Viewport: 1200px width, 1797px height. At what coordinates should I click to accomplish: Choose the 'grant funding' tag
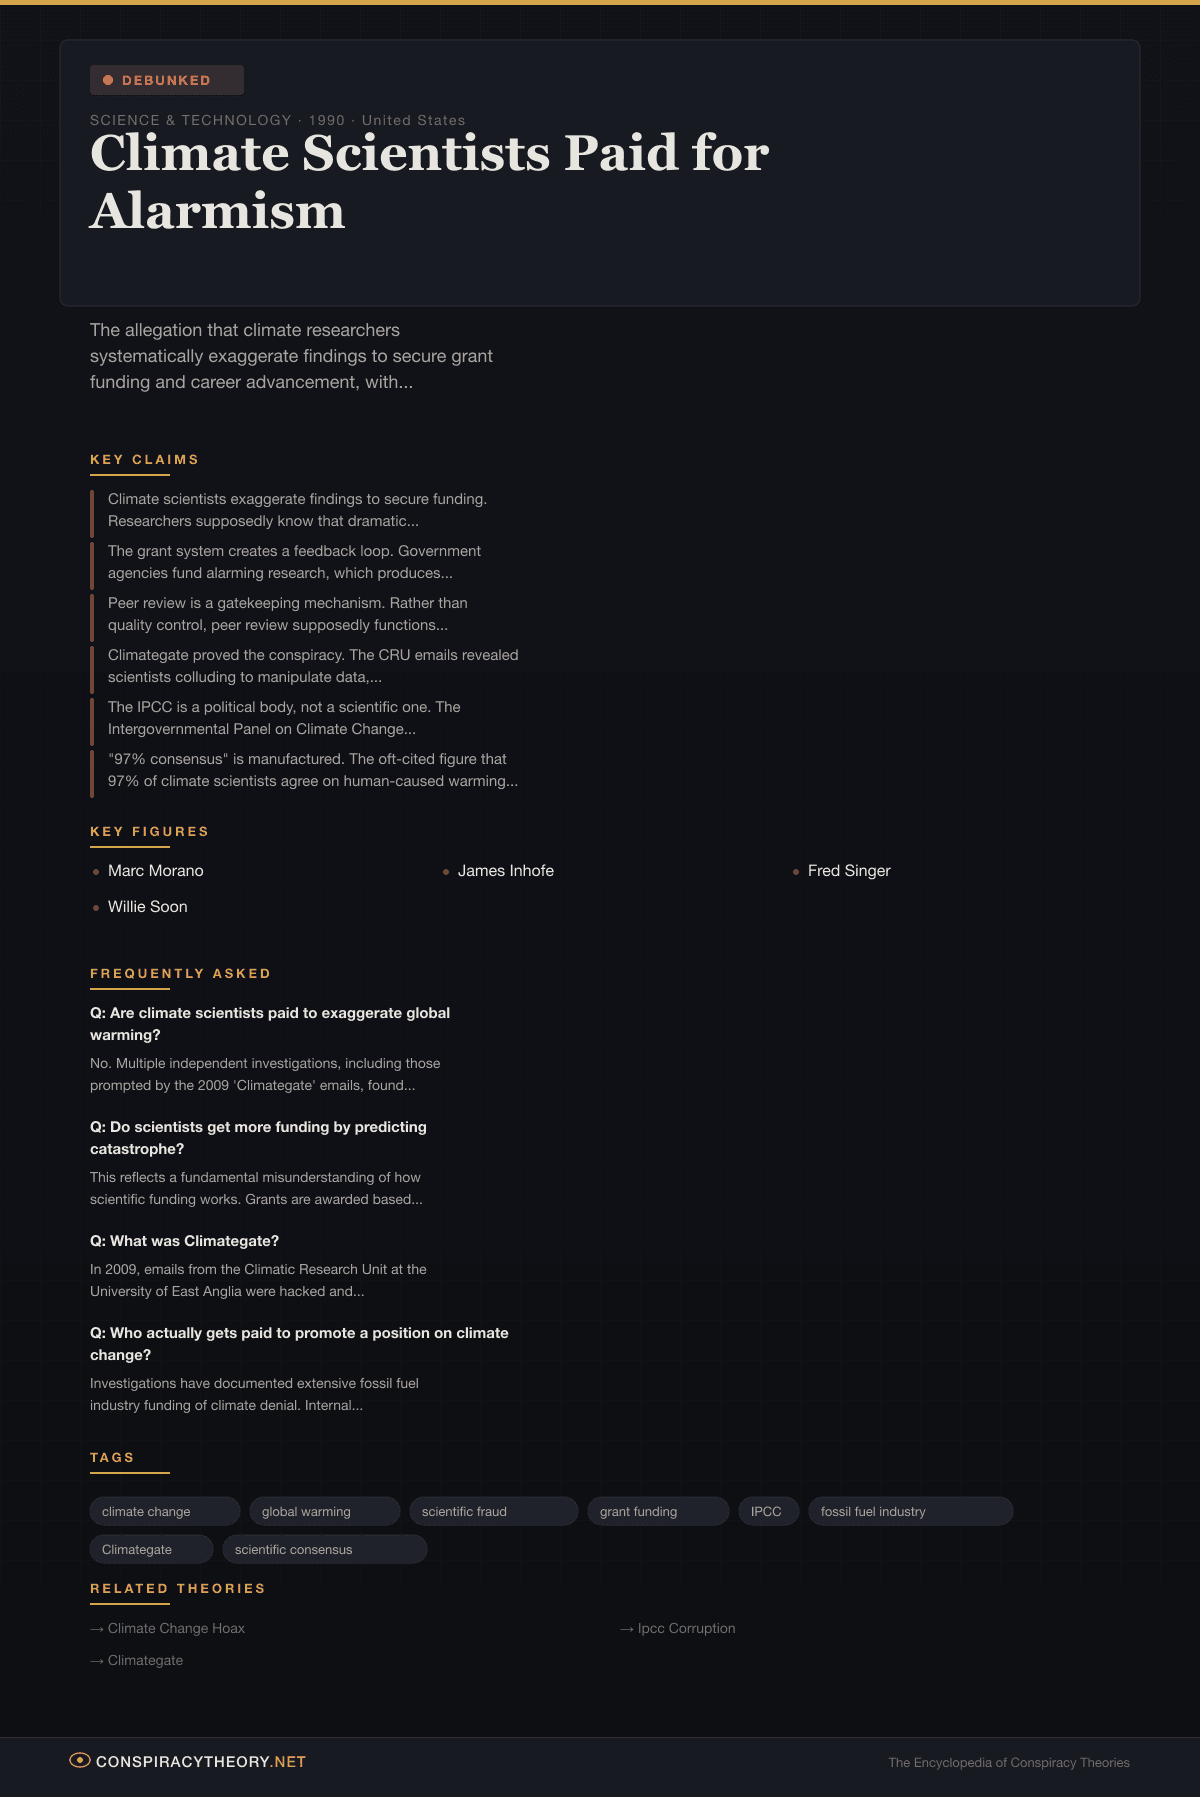point(657,1511)
